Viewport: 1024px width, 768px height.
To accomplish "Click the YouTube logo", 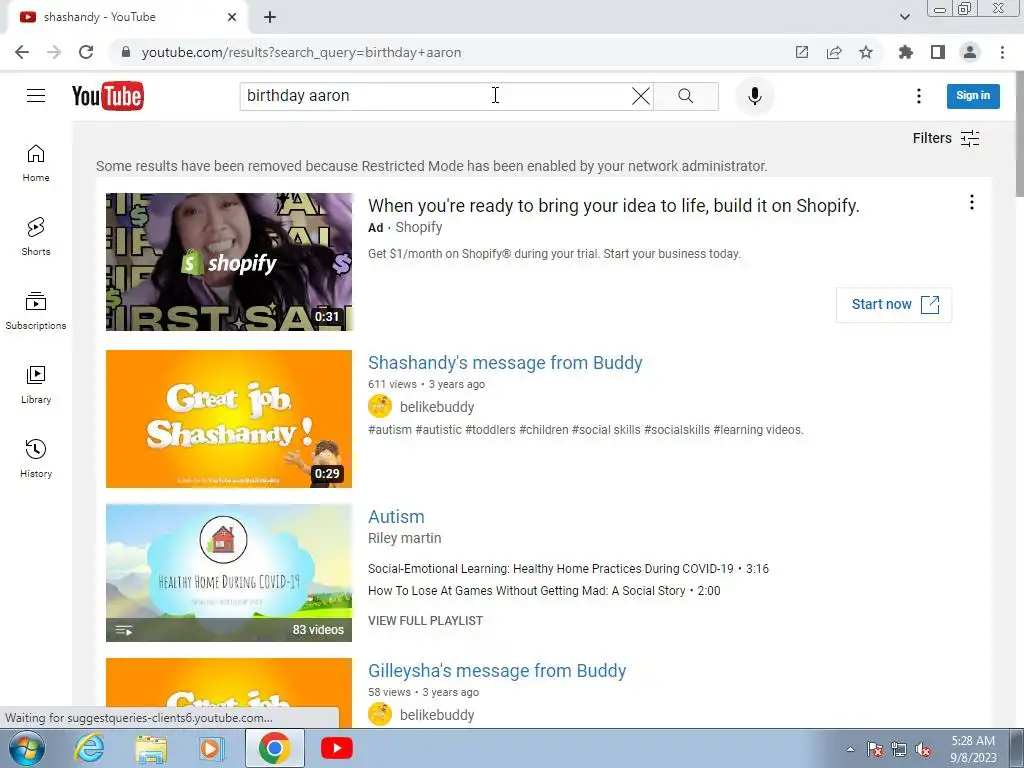I will click(108, 96).
